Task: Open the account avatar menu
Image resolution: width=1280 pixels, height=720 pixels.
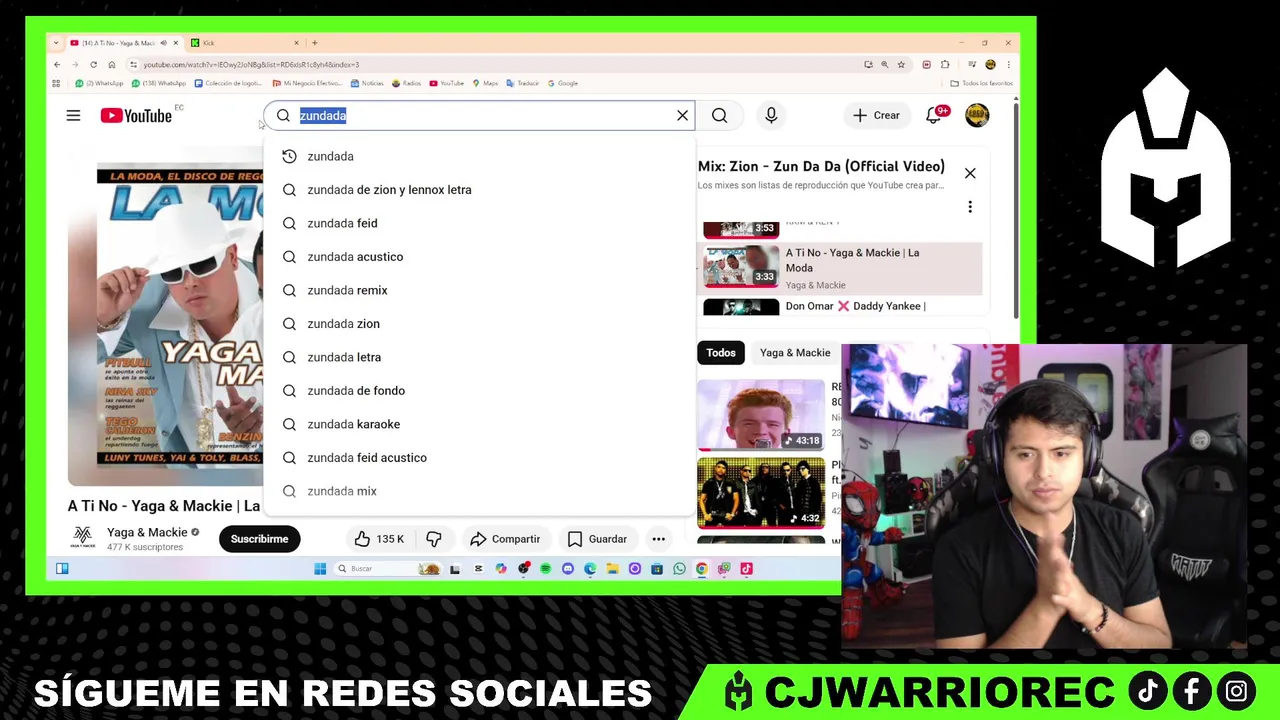Action: click(977, 116)
